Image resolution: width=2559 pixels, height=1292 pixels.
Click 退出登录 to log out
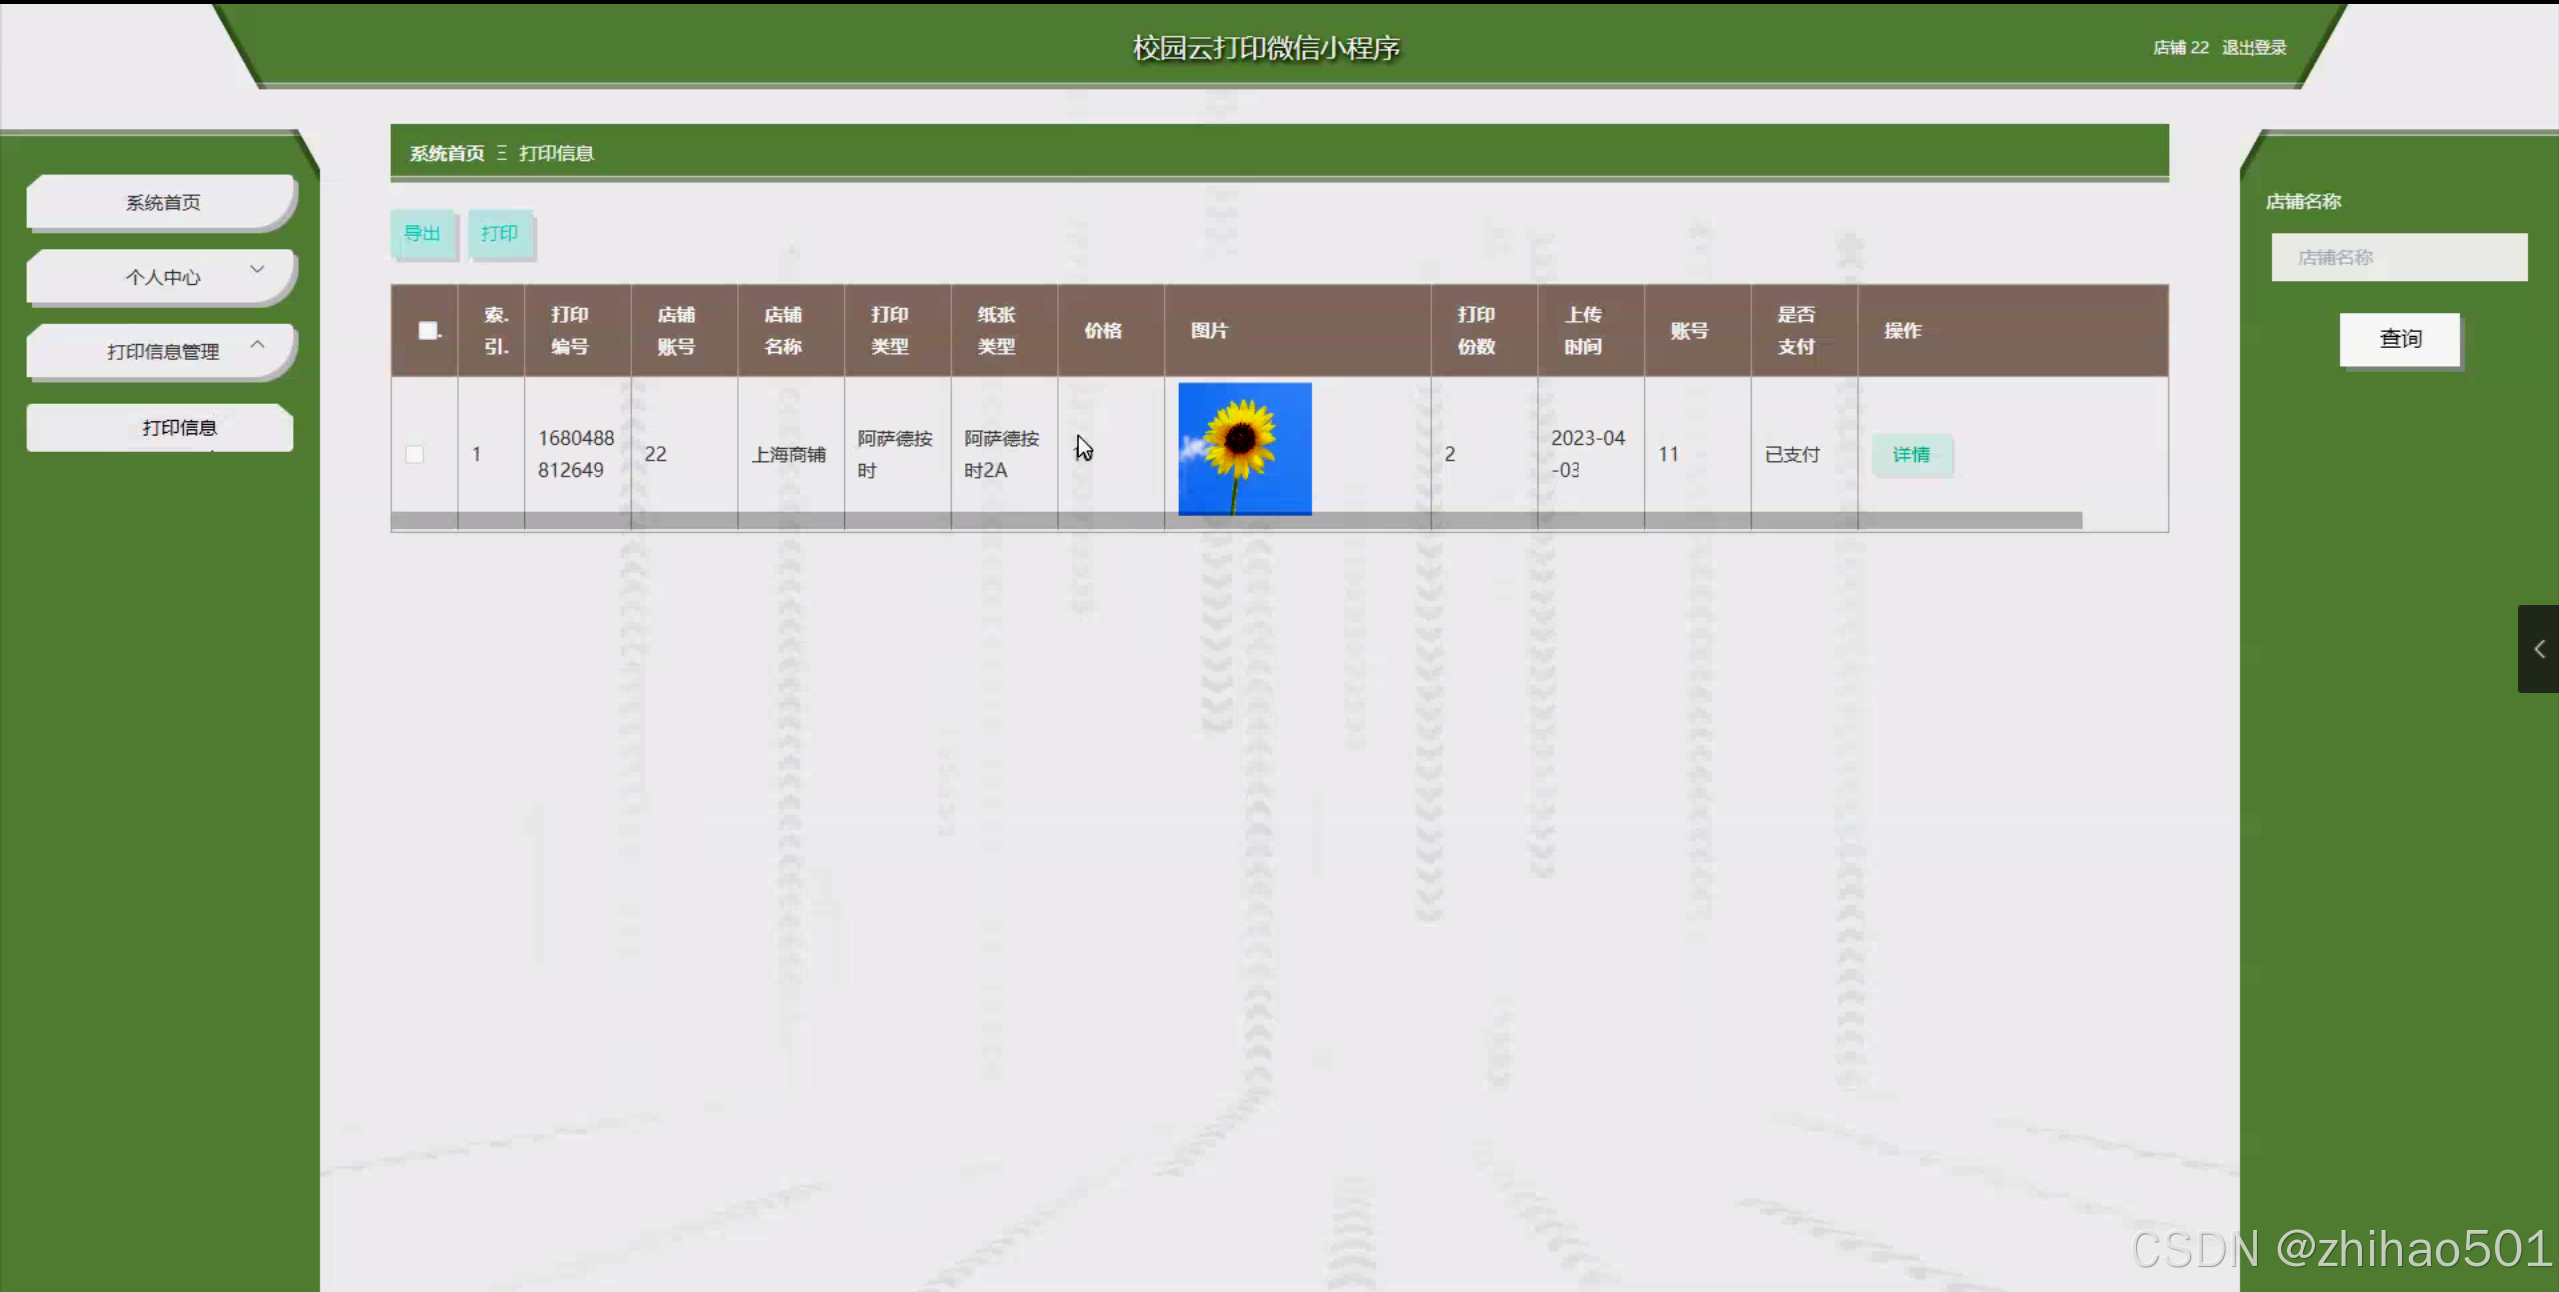coord(2254,48)
